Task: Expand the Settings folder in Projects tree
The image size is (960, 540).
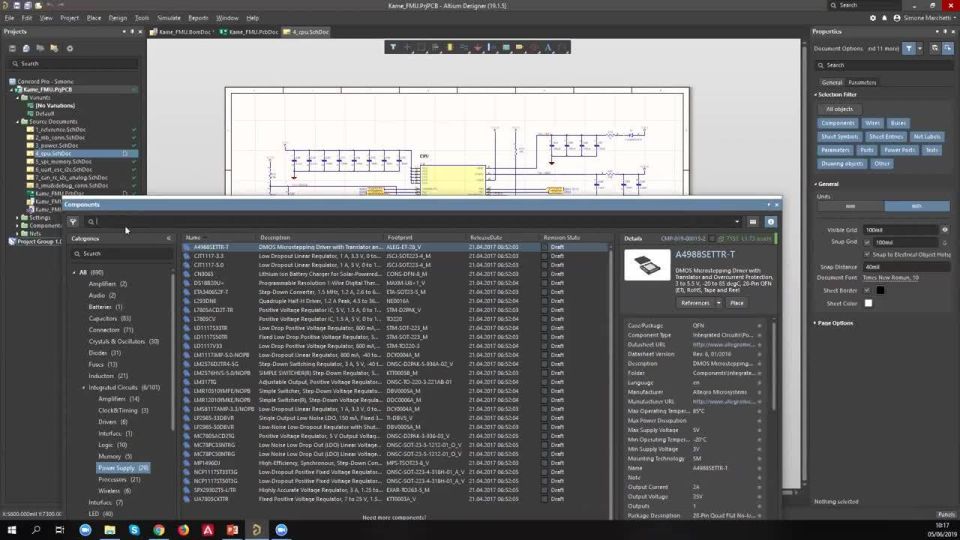Action: (x=18, y=217)
